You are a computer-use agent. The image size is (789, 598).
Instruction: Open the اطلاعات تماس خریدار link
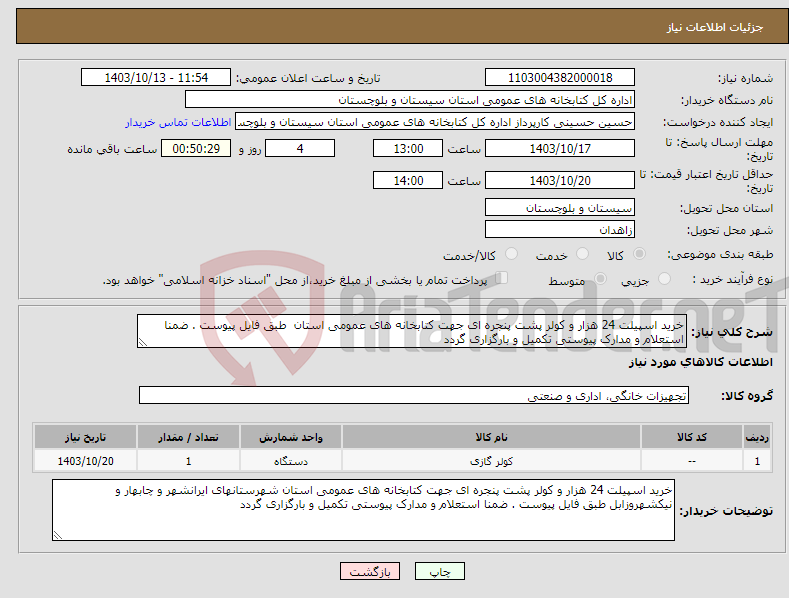tap(178, 122)
